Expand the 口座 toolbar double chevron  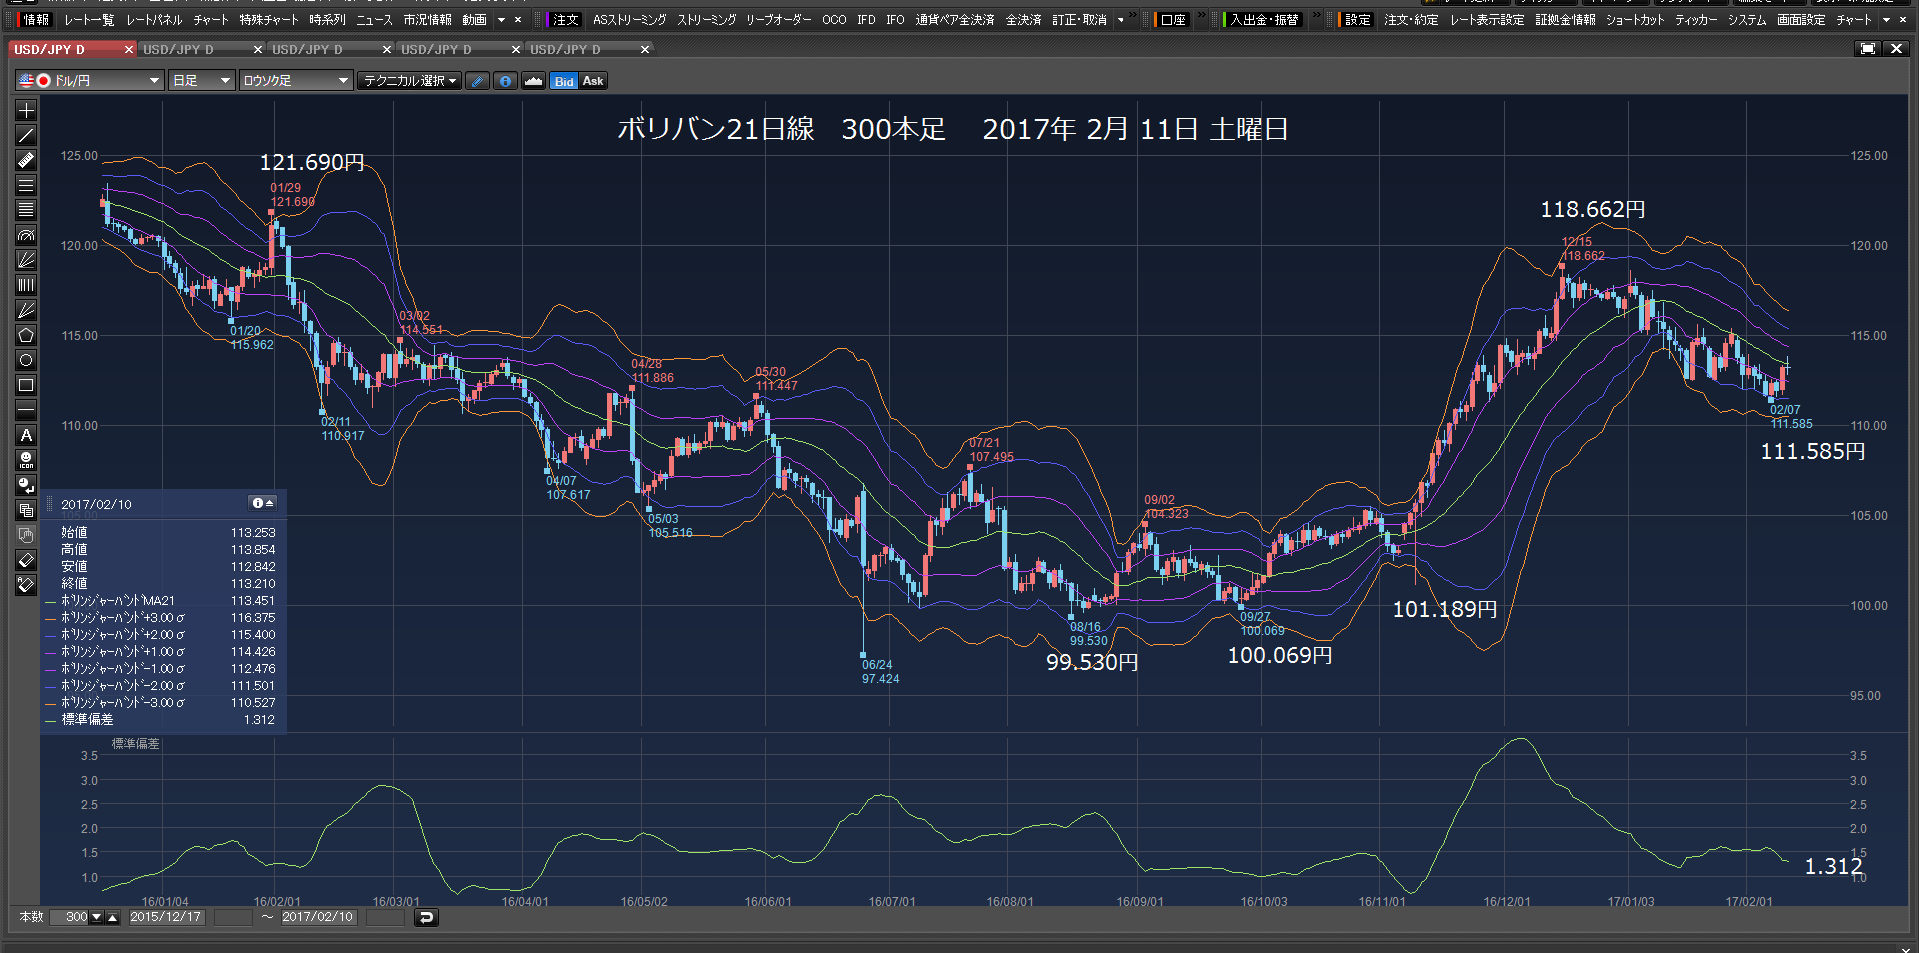1201,17
